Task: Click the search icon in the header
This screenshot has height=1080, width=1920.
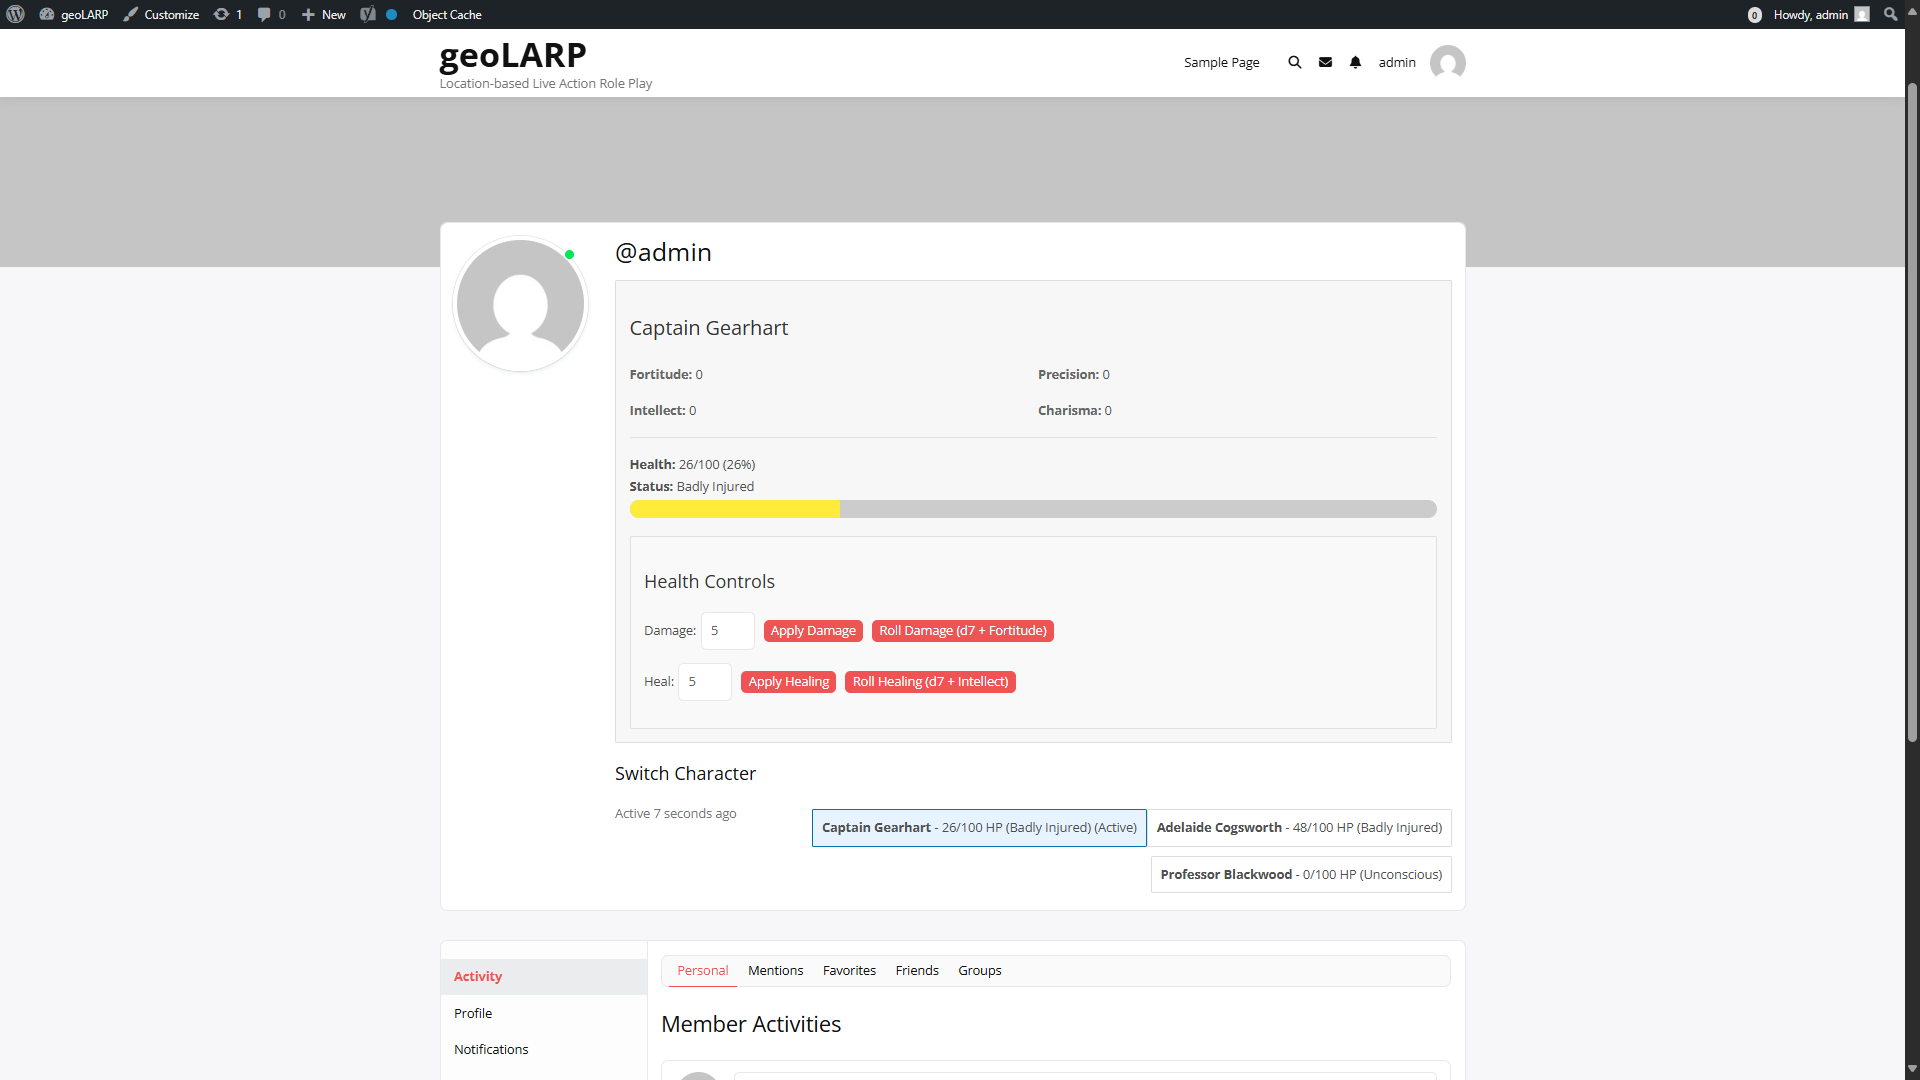Action: (x=1294, y=62)
